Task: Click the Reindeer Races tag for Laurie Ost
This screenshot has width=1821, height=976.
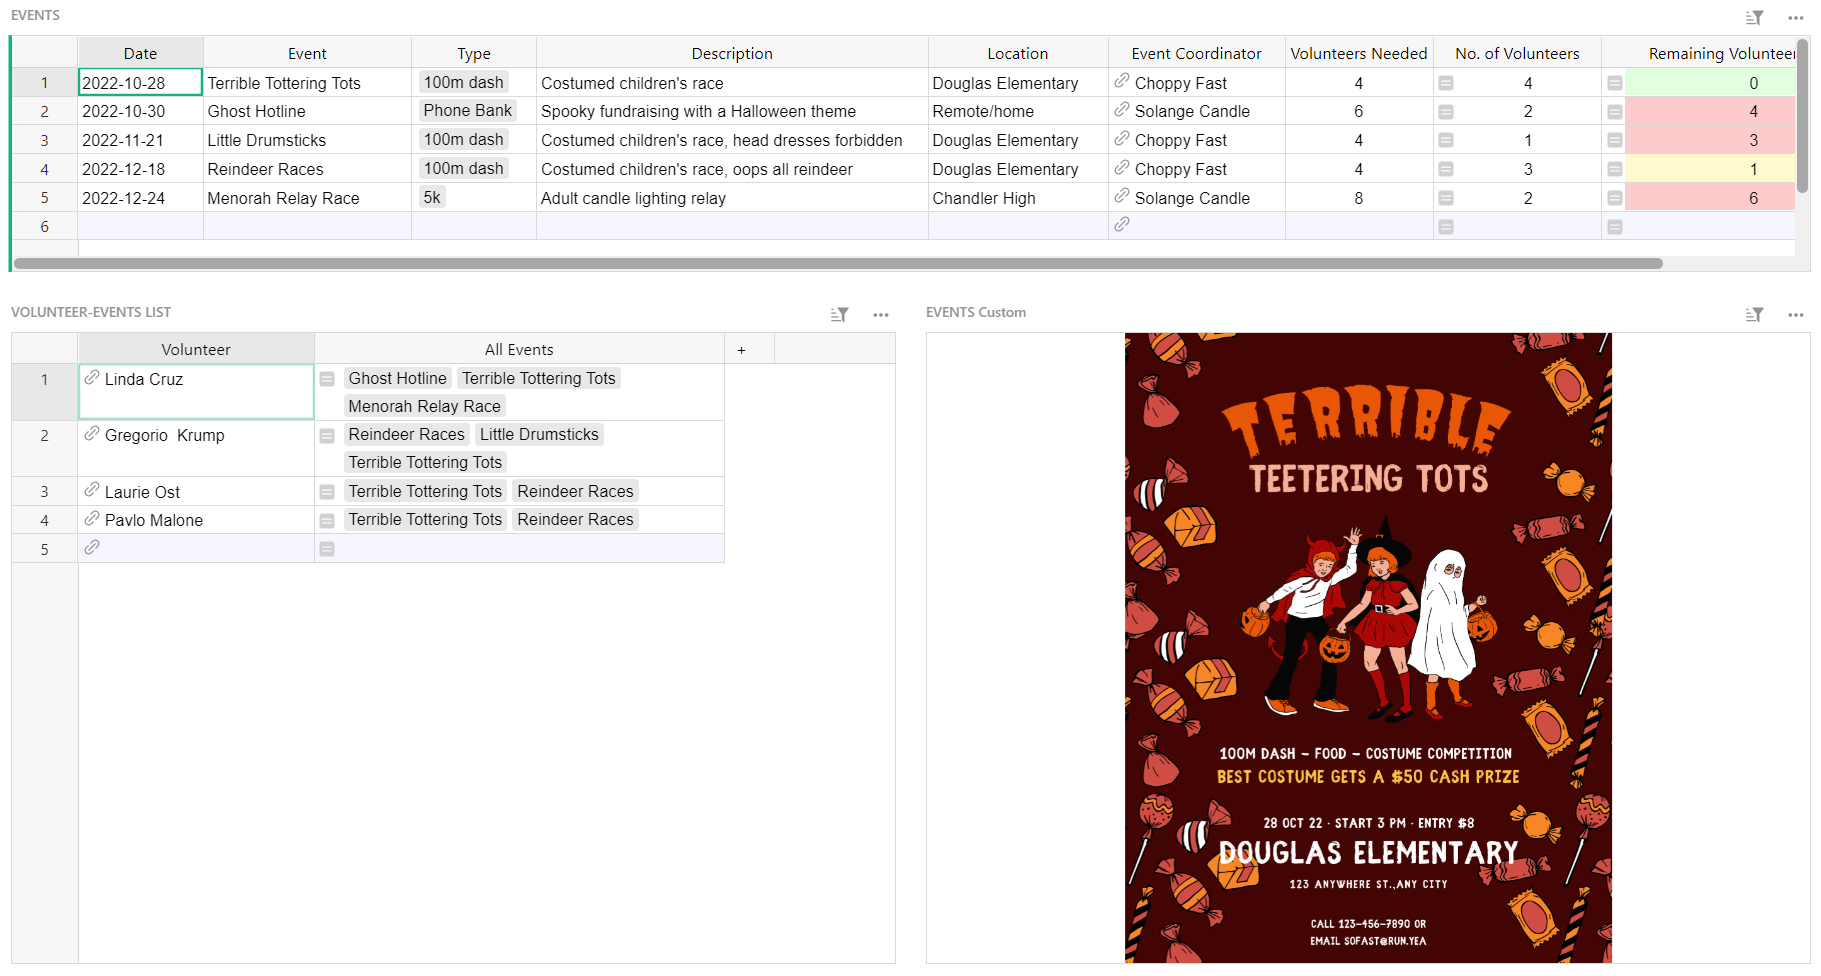Action: [x=575, y=492]
